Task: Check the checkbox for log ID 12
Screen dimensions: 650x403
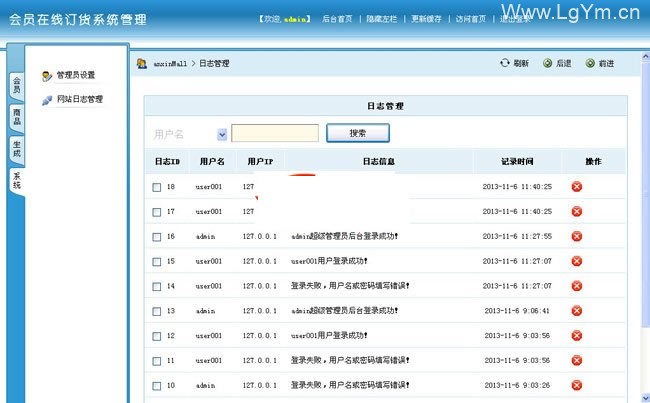Action: click(157, 336)
